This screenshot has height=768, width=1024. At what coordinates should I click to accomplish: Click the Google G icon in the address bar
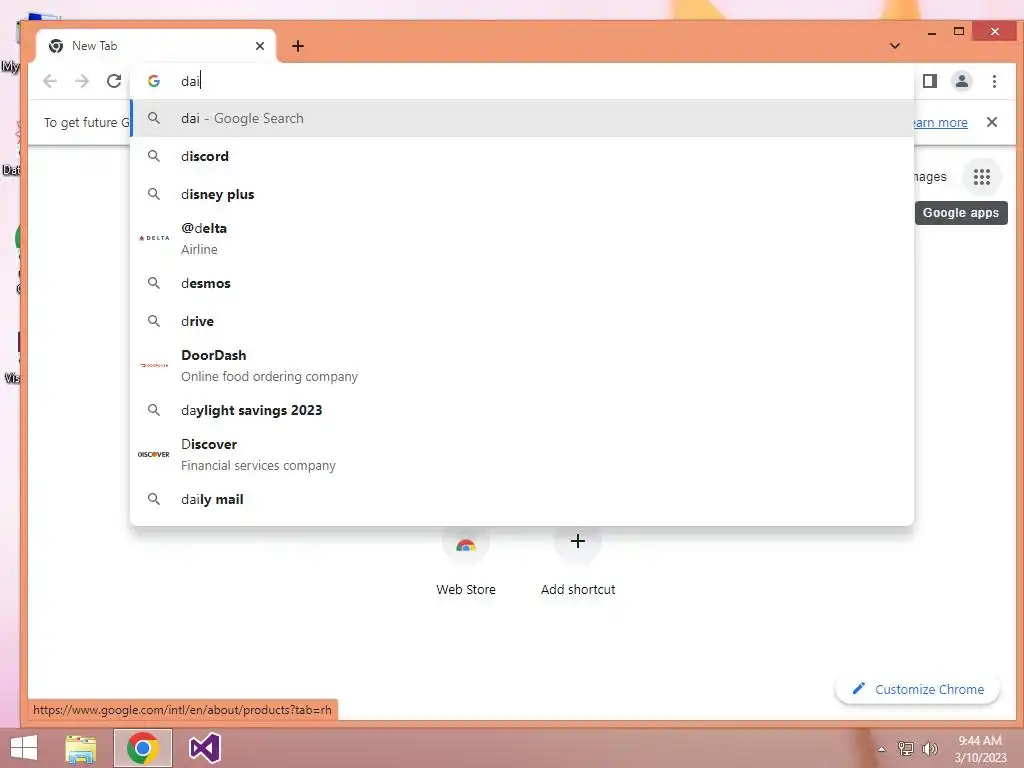(x=154, y=81)
